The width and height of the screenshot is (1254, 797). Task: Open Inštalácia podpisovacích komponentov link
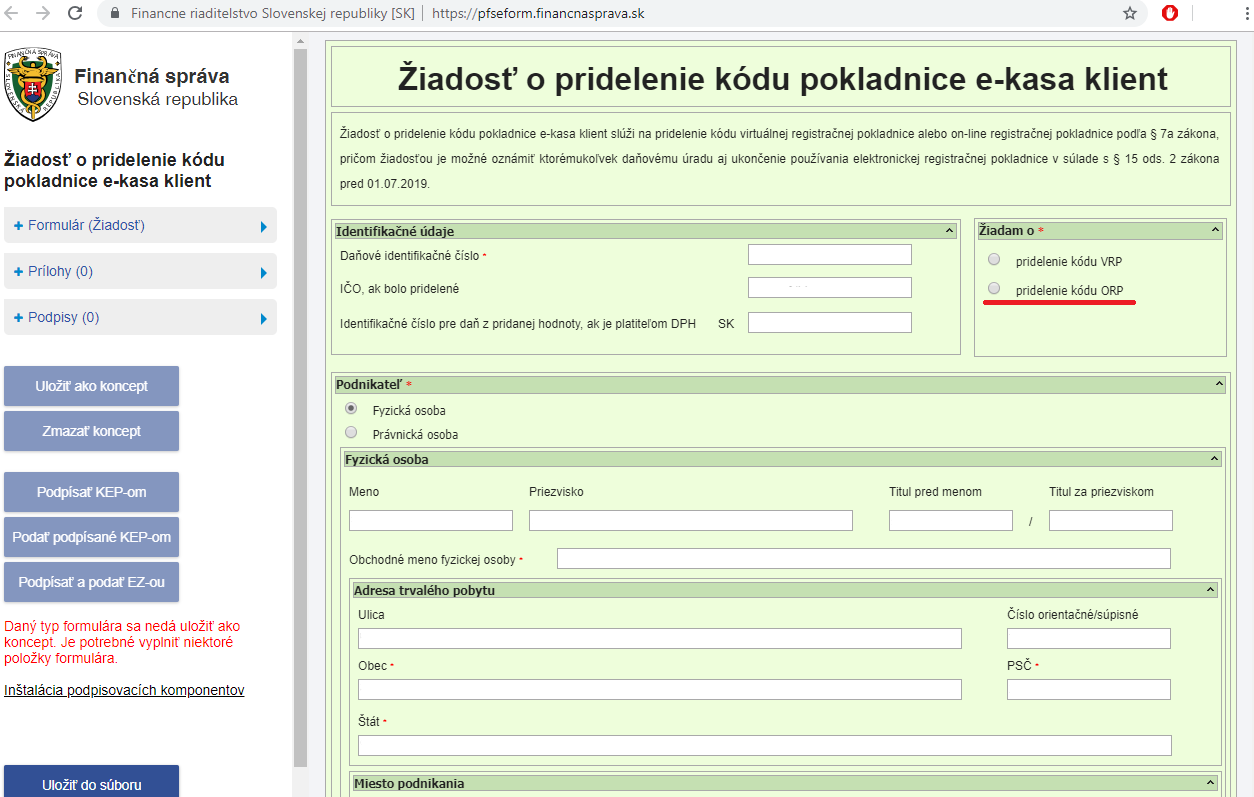pyautogui.click(x=124, y=690)
